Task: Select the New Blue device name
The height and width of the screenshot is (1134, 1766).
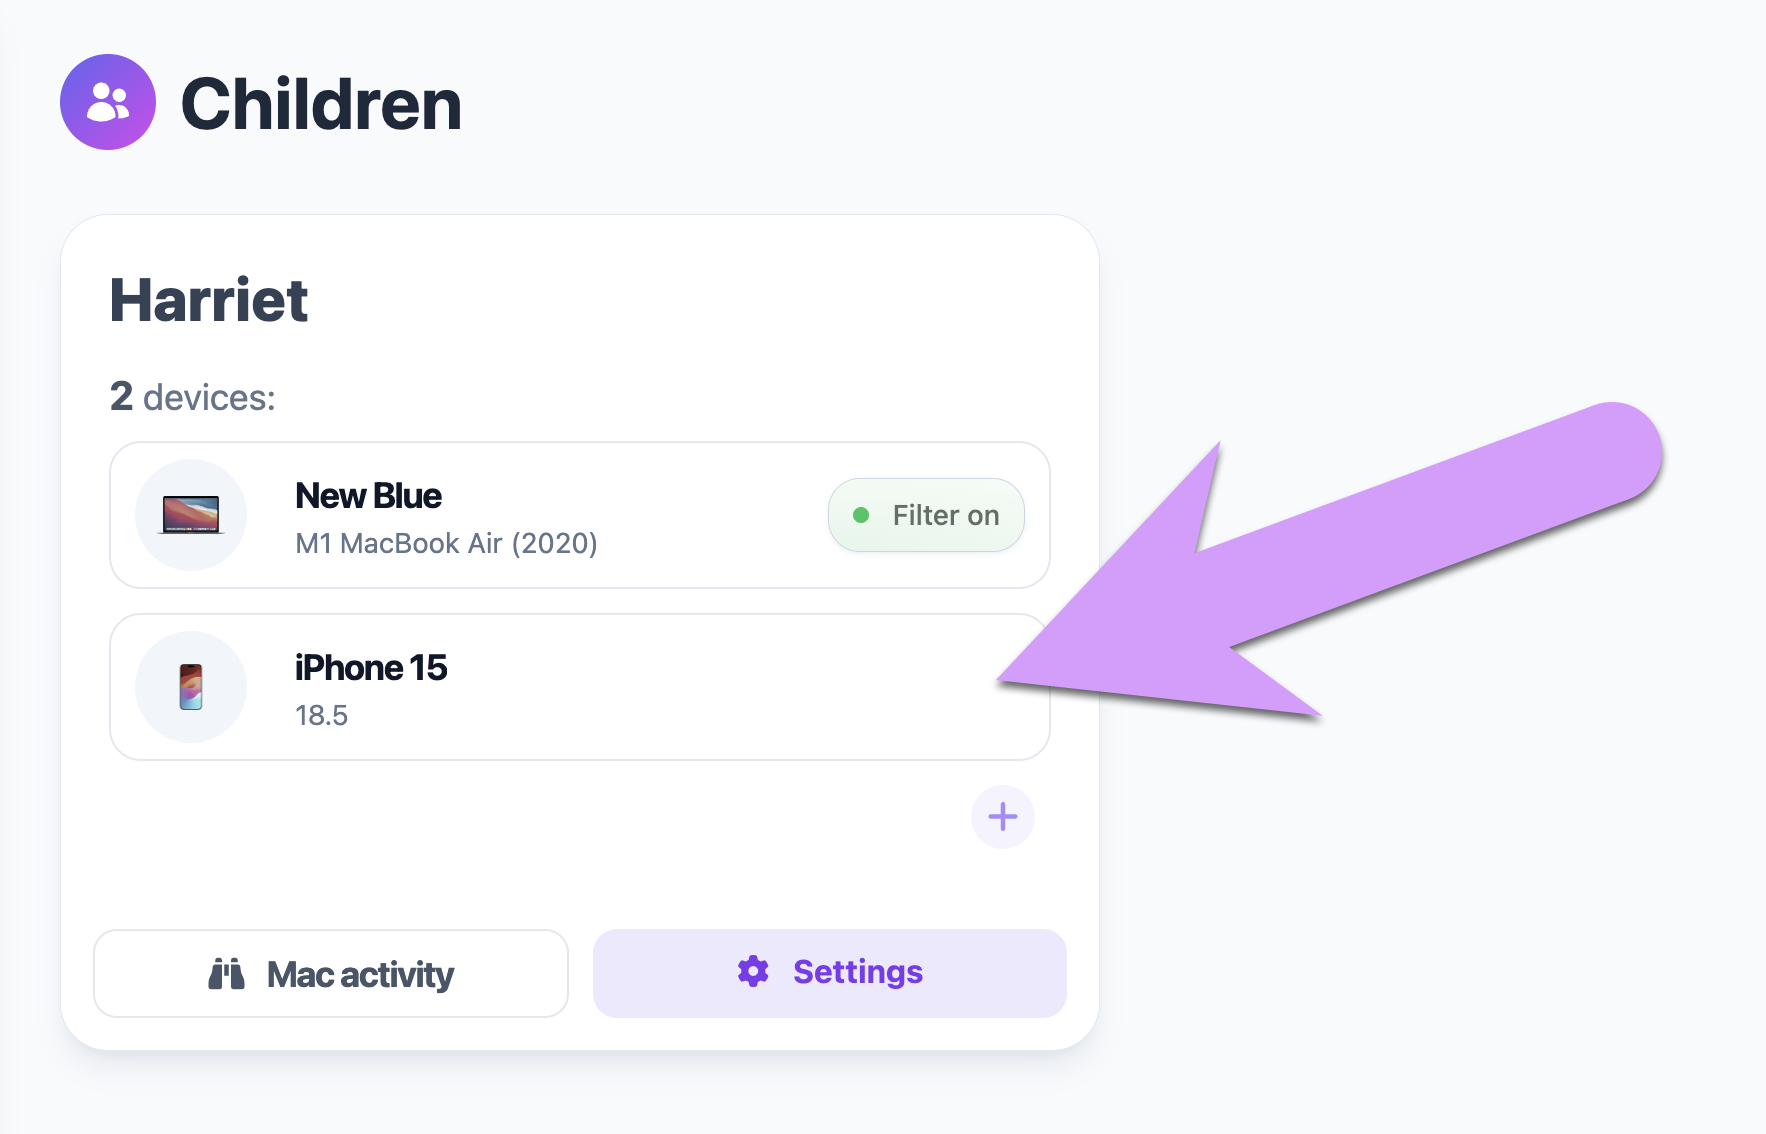Action: pos(368,496)
